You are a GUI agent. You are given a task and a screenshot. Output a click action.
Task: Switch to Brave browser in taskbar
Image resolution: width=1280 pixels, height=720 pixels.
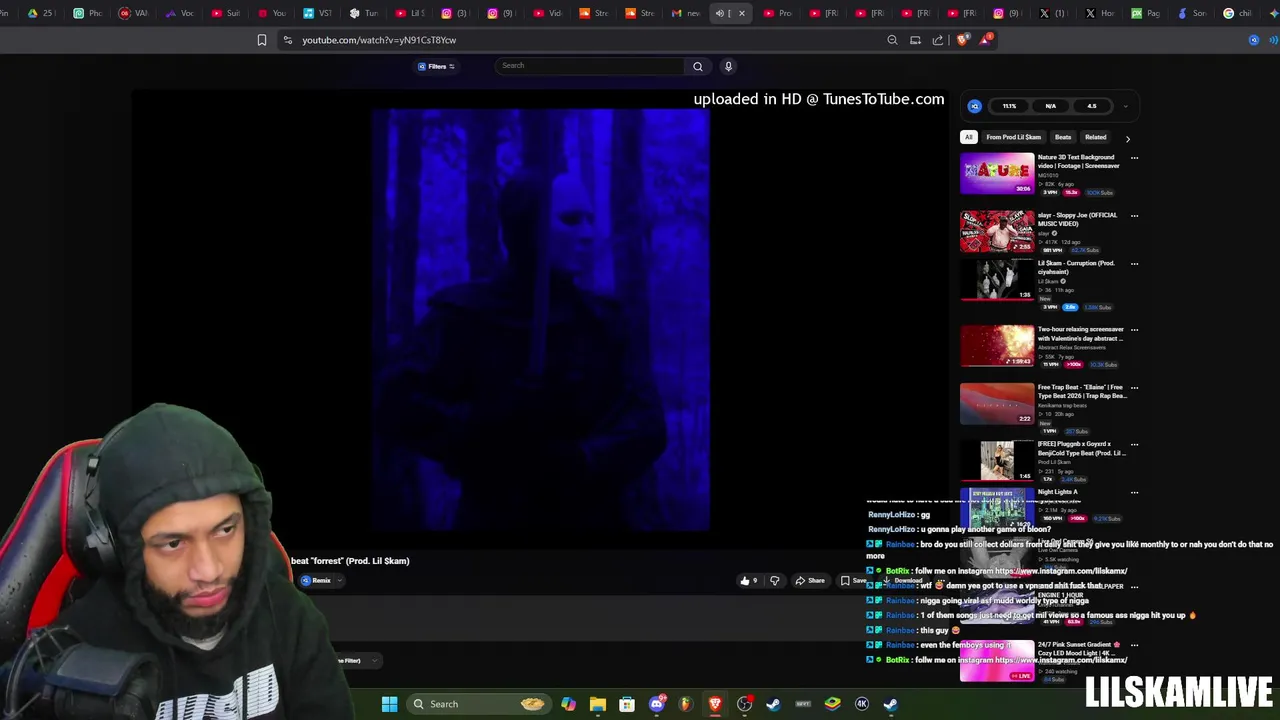click(715, 704)
